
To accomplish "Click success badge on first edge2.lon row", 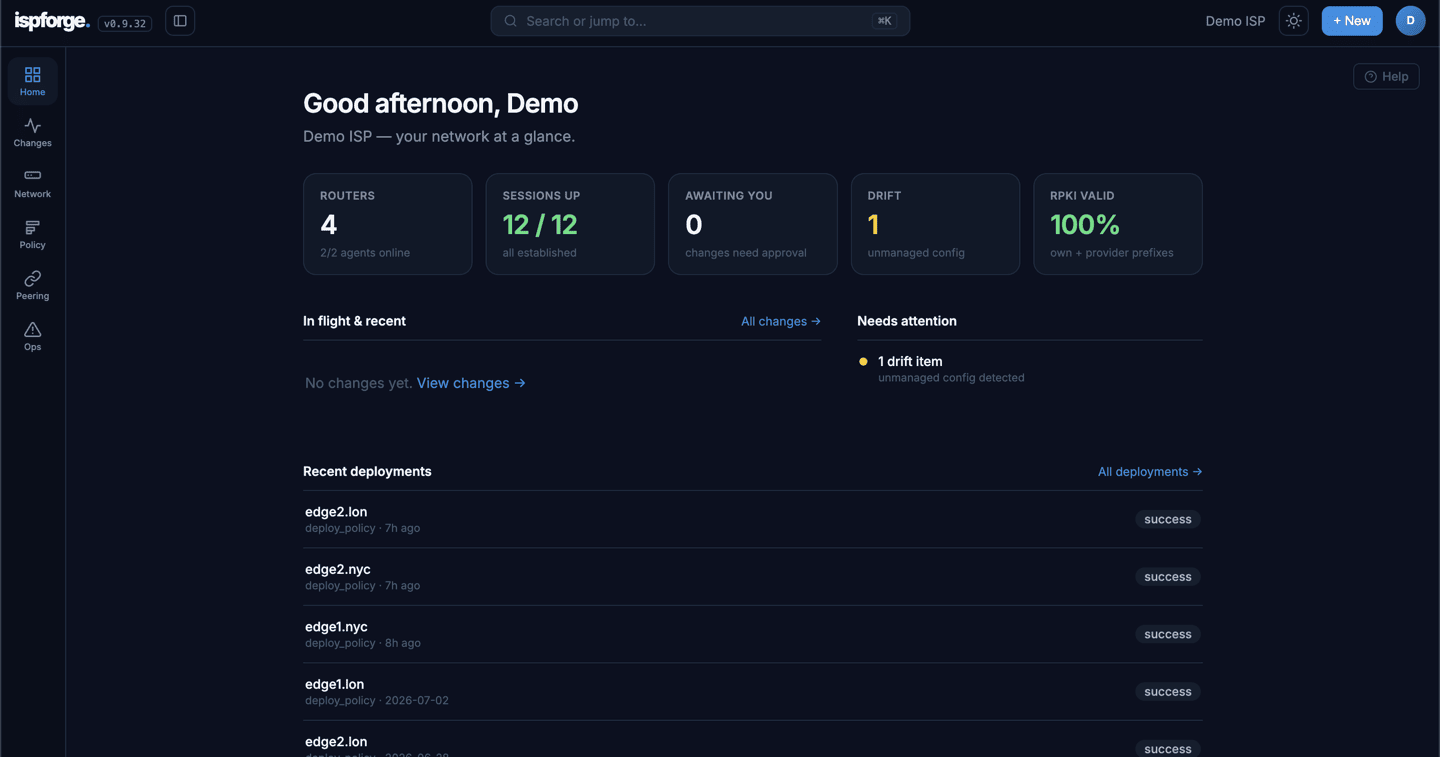I will pos(1168,519).
